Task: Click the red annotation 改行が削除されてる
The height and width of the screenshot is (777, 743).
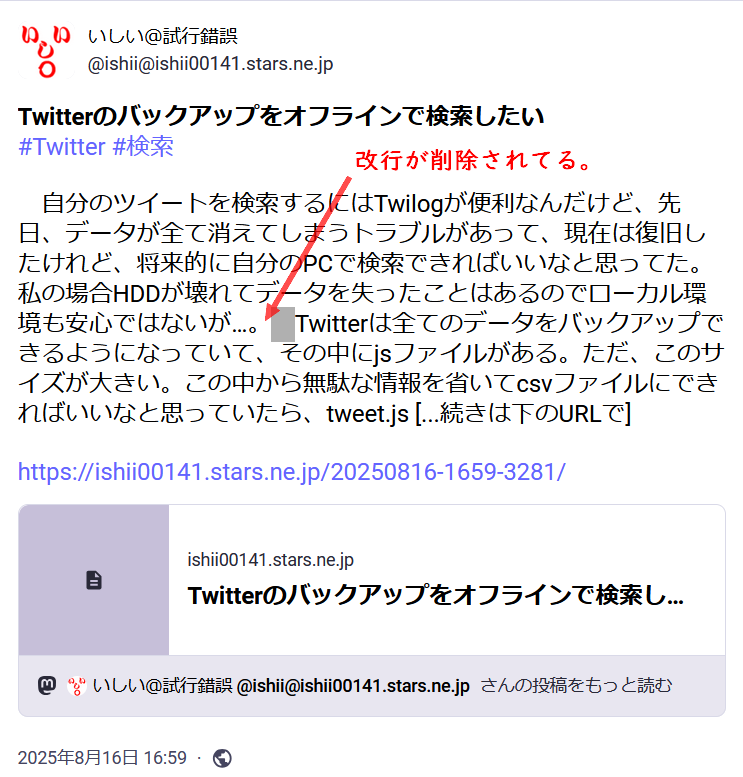Action: pyautogui.click(x=473, y=160)
